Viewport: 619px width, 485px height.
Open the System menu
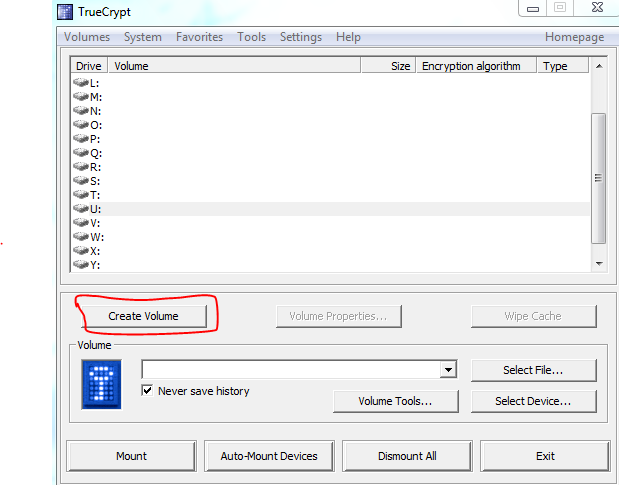click(143, 37)
